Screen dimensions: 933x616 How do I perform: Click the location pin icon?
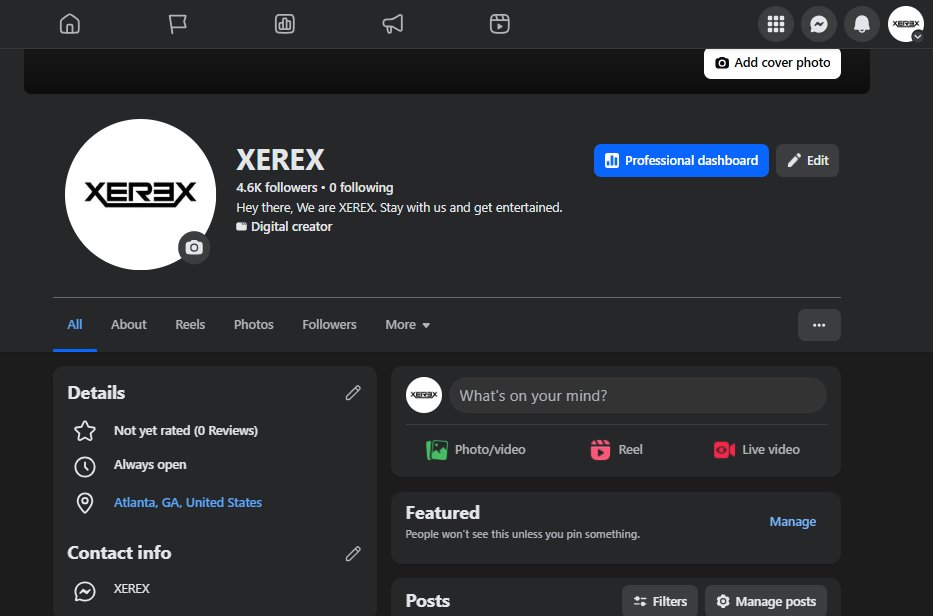tap(85, 504)
